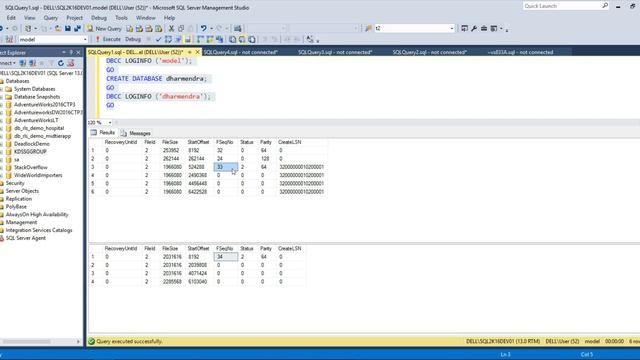Click the Save All icon
Screen dimensions: 640x360
pos(77,29)
